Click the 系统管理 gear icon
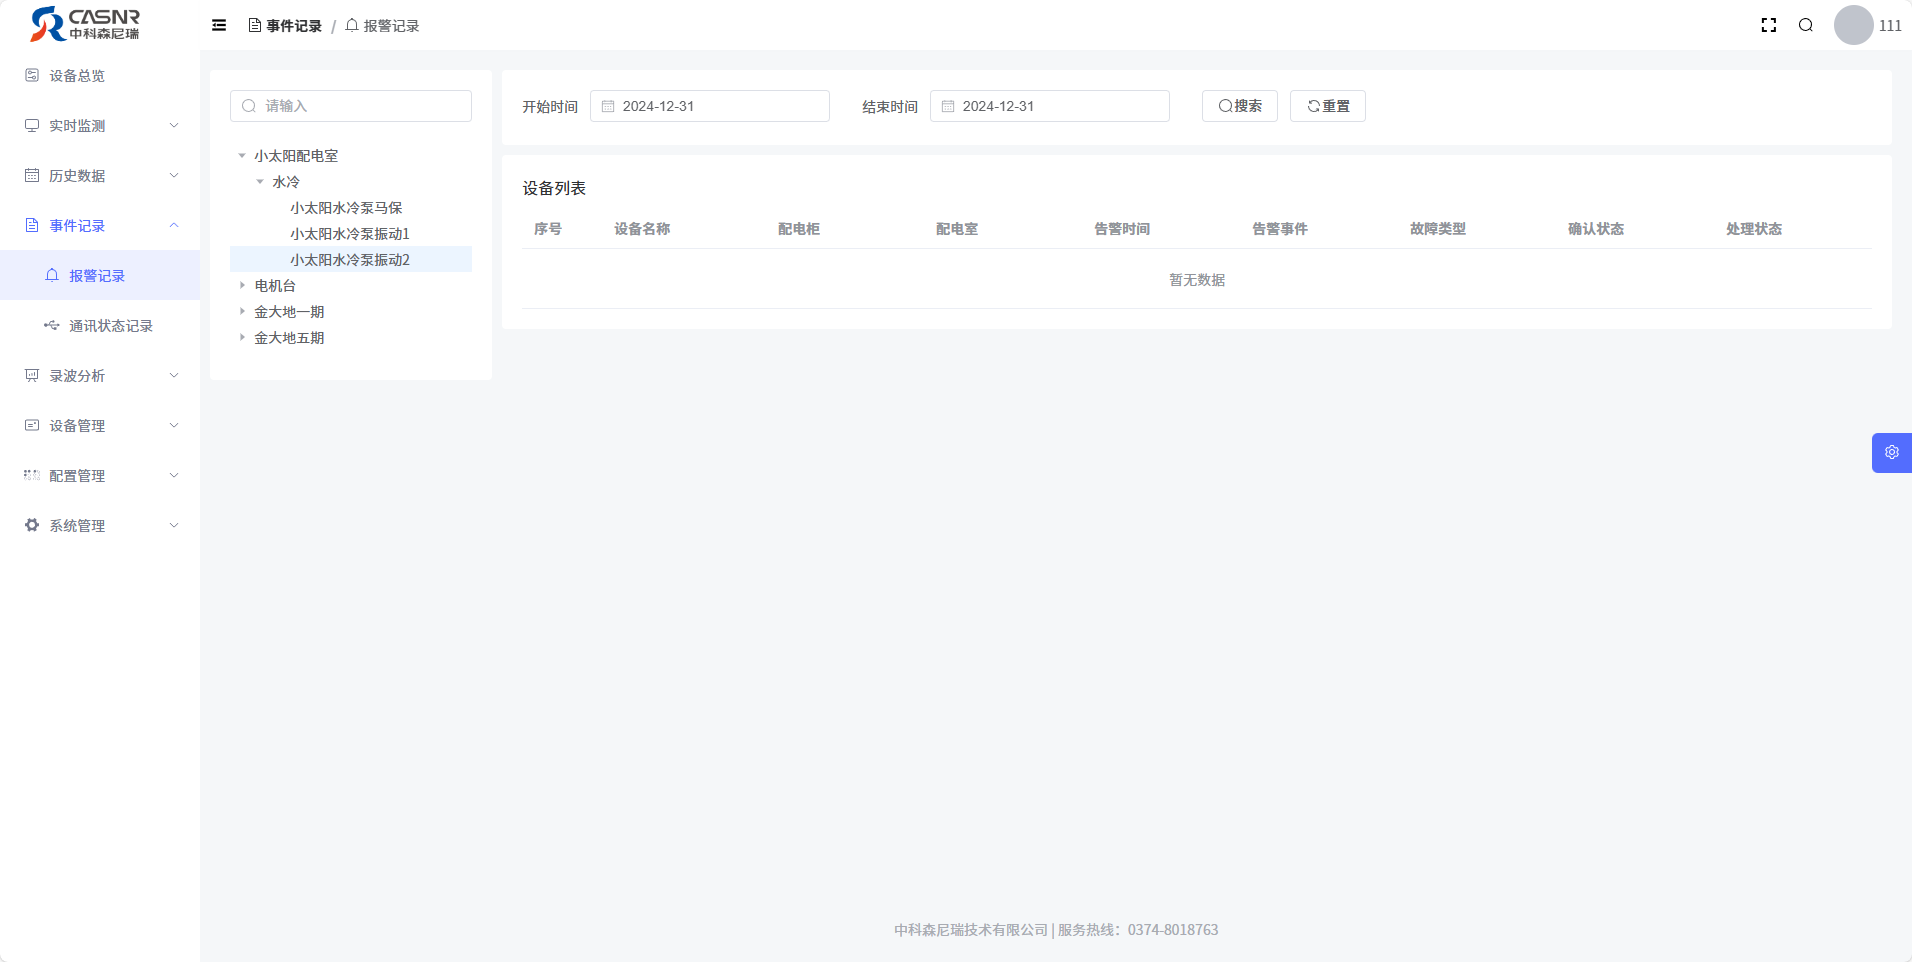The width and height of the screenshot is (1912, 962). click(x=32, y=525)
